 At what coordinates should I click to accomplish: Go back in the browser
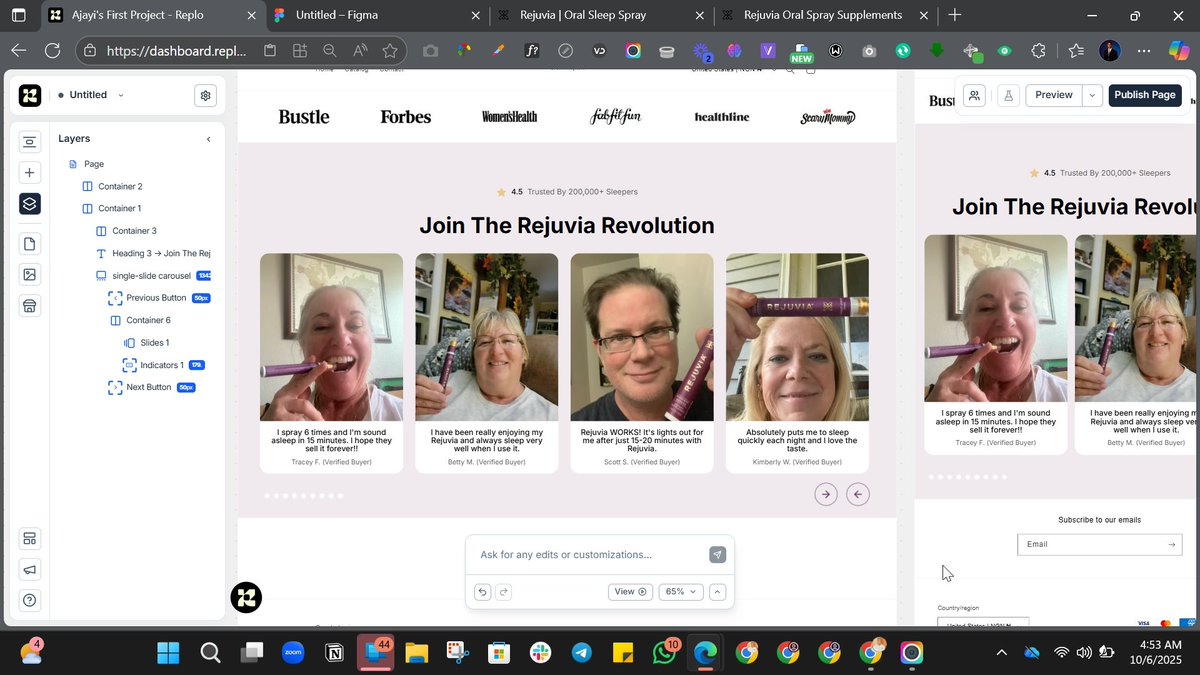point(19,50)
